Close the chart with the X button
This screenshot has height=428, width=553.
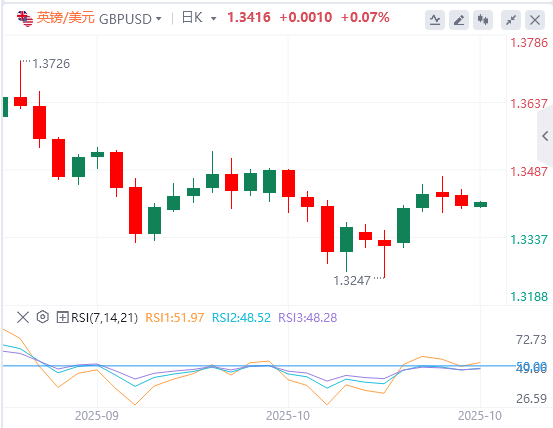click(x=535, y=20)
